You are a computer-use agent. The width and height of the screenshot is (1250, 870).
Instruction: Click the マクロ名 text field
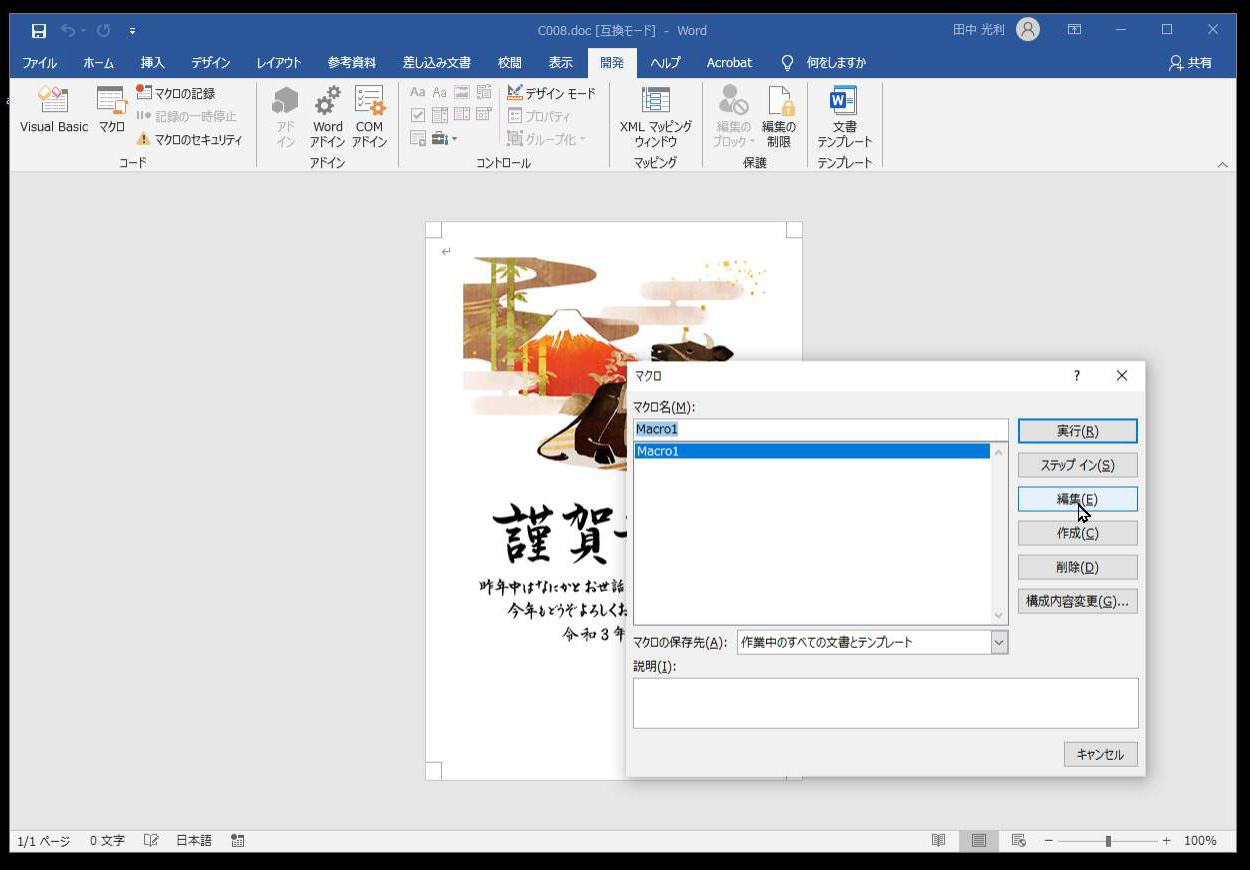pyautogui.click(x=821, y=429)
